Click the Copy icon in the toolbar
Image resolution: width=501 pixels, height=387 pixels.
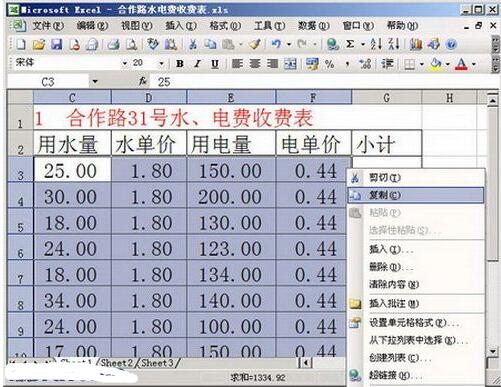click(x=210, y=44)
